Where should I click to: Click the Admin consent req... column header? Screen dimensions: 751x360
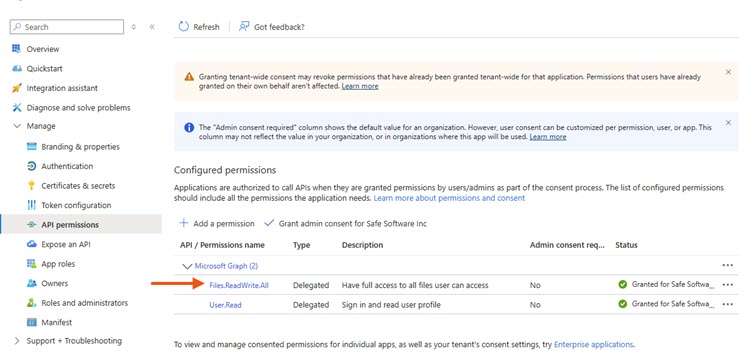click(567, 245)
